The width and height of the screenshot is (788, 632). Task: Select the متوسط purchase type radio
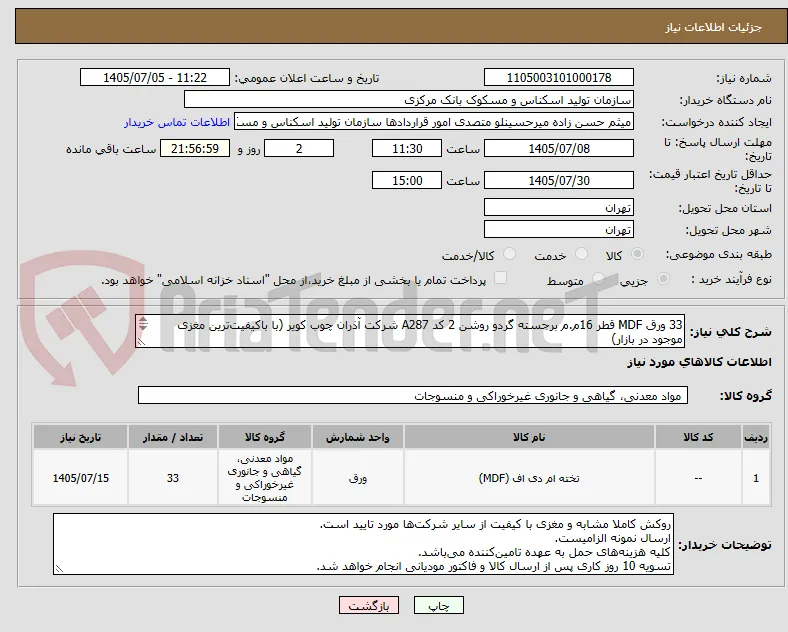[x=598, y=279]
